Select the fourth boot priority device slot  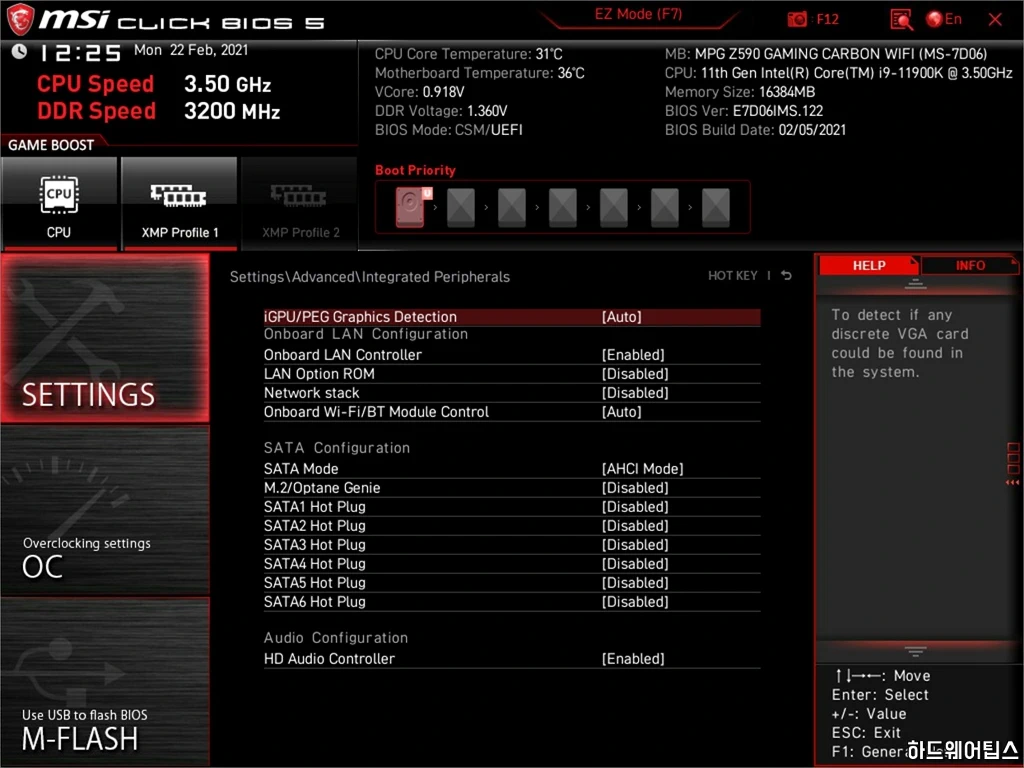point(562,208)
